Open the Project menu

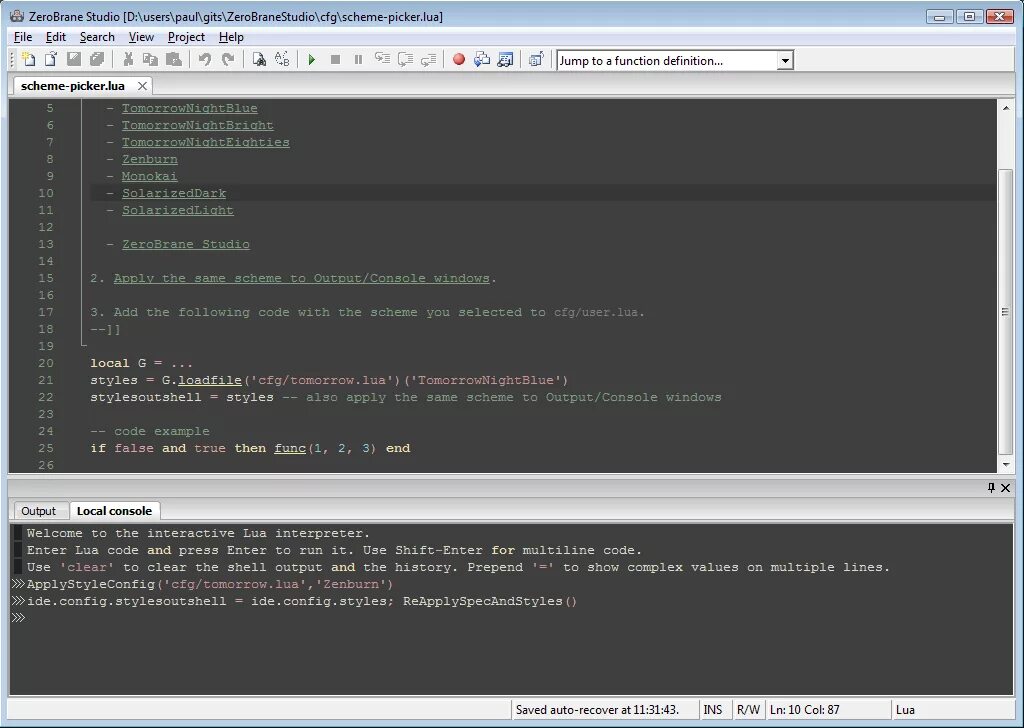click(x=186, y=37)
